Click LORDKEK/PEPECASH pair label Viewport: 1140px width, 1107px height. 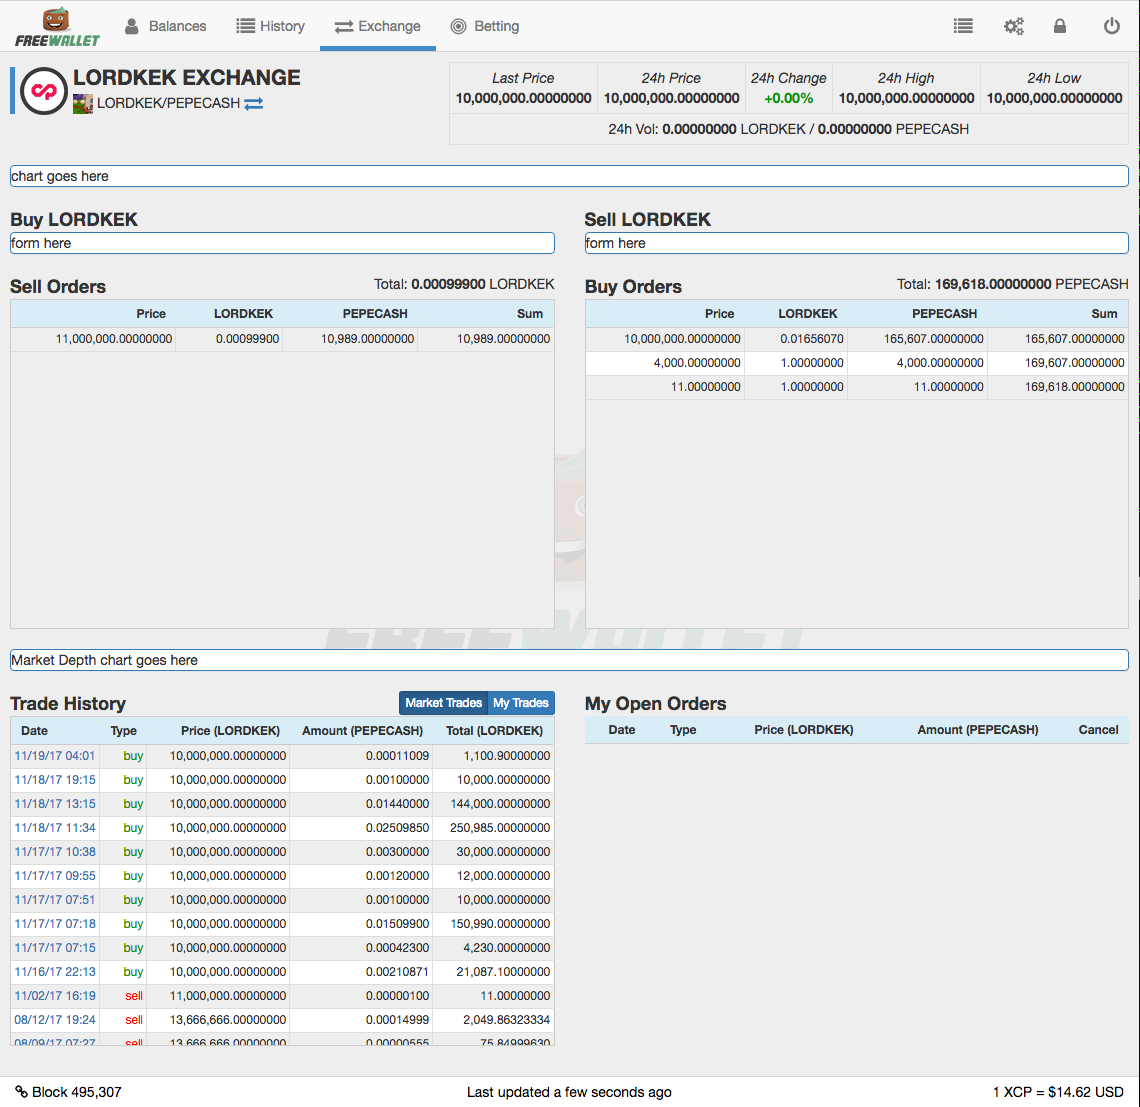click(169, 103)
